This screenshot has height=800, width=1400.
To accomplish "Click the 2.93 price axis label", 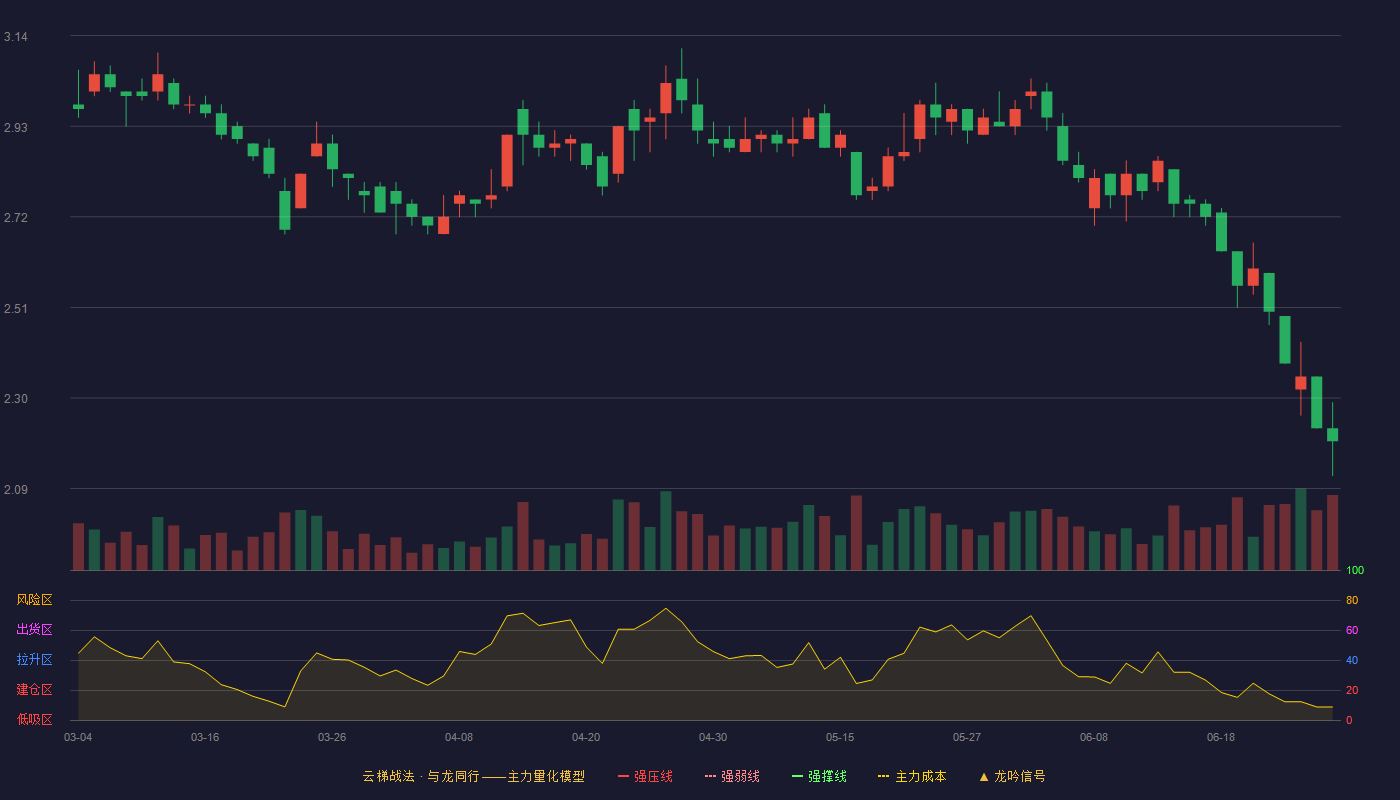I will (16, 128).
